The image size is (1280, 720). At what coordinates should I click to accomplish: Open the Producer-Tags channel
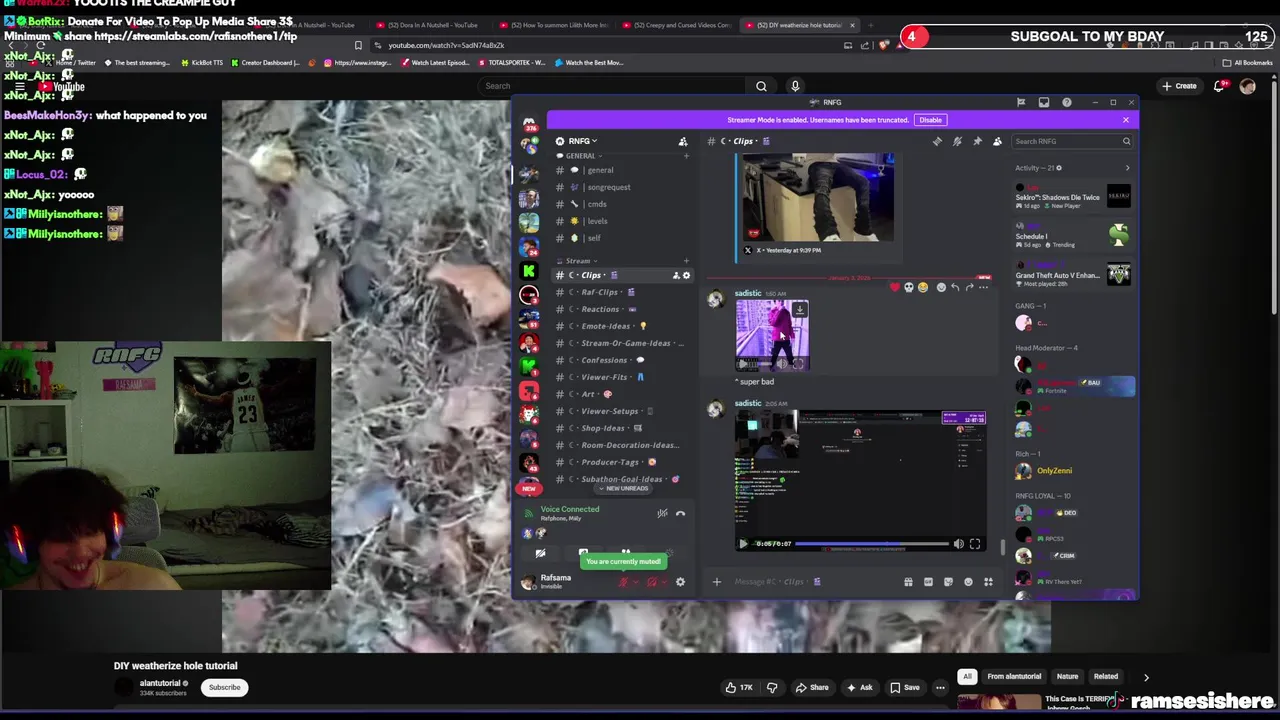coord(622,462)
